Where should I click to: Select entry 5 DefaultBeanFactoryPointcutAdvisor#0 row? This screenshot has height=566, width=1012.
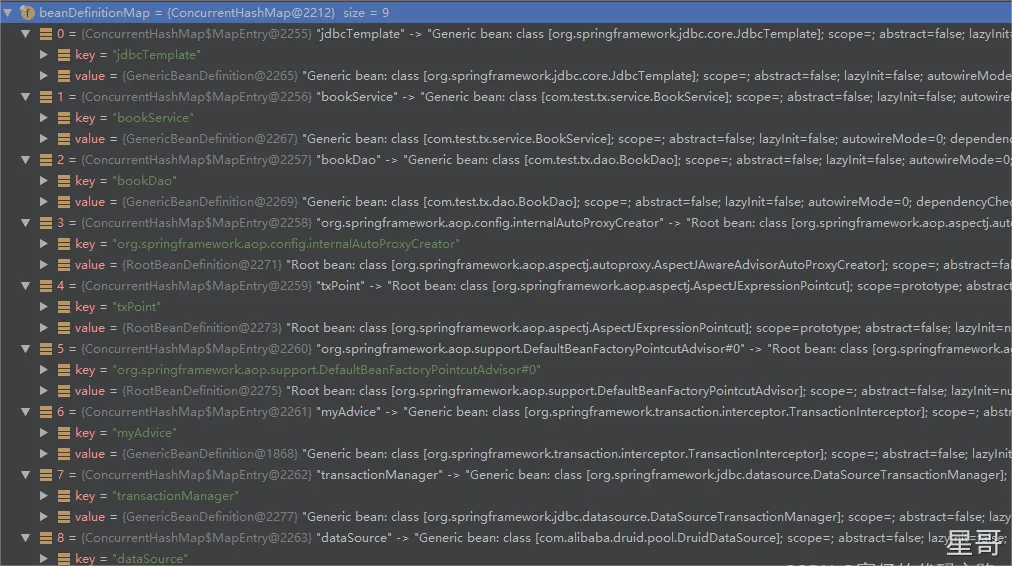[400, 349]
